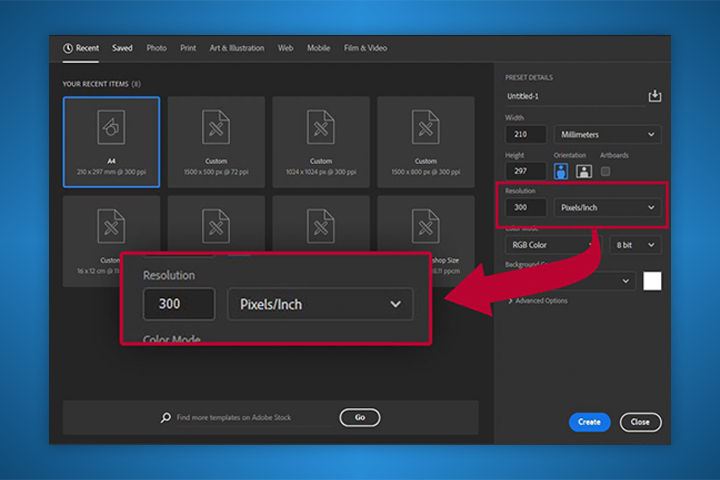This screenshot has height=480, width=720.
Task: Save the document preset icon
Action: coord(655,96)
